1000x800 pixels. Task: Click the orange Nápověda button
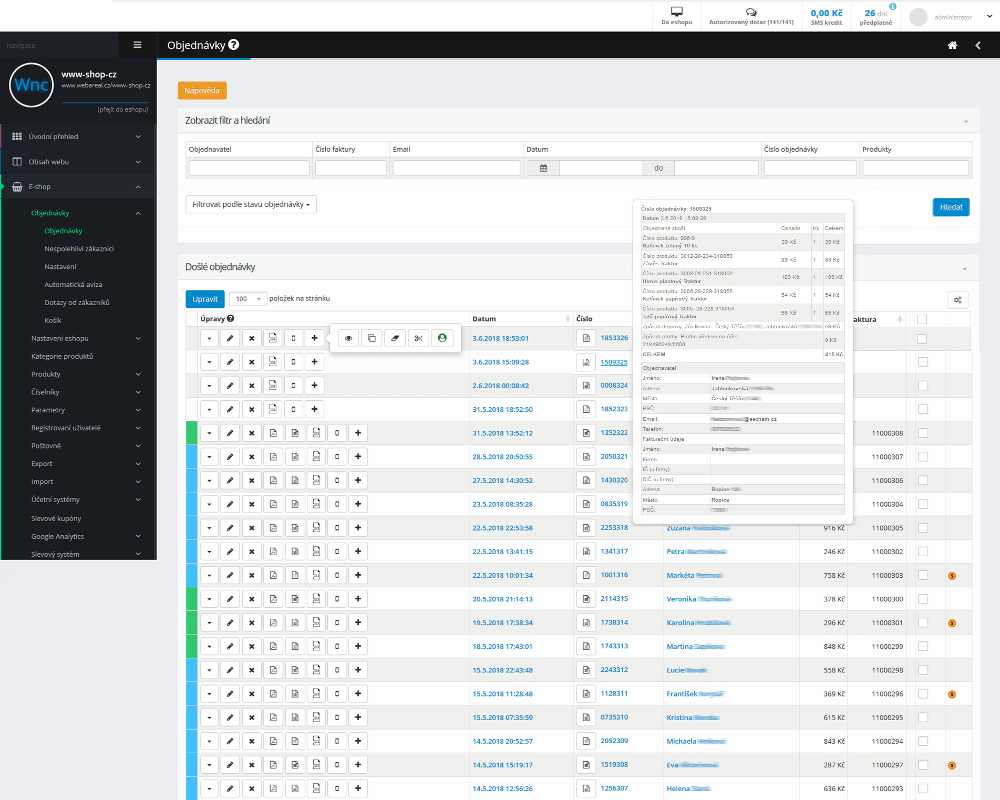202,91
